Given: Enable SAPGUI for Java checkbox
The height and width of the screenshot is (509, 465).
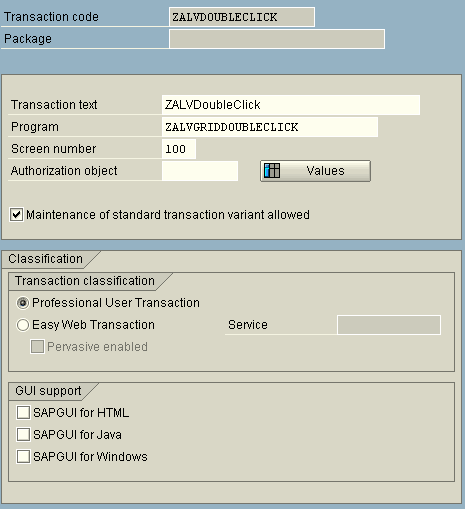Looking at the screenshot, I should (x=23, y=434).
